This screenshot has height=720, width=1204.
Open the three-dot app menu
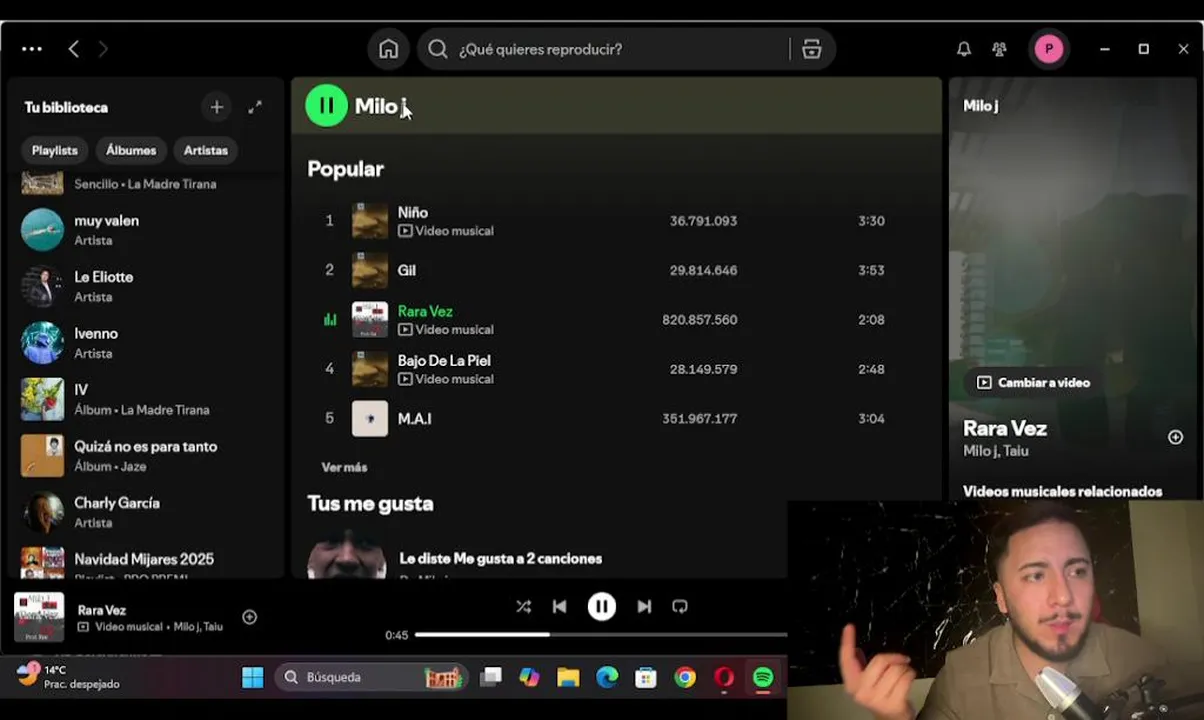pyautogui.click(x=32, y=49)
